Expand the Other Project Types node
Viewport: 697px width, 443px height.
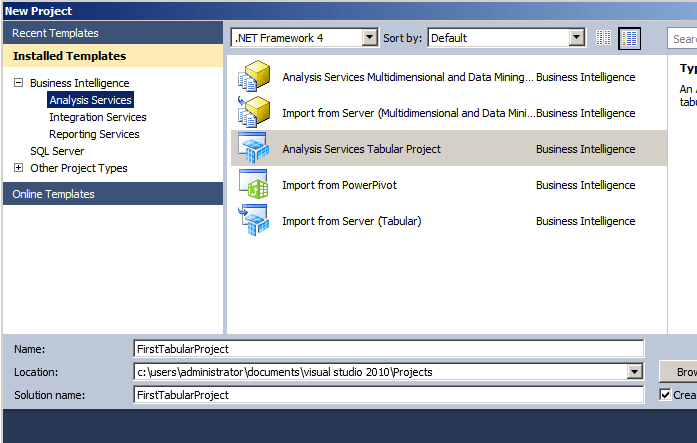pos(18,168)
